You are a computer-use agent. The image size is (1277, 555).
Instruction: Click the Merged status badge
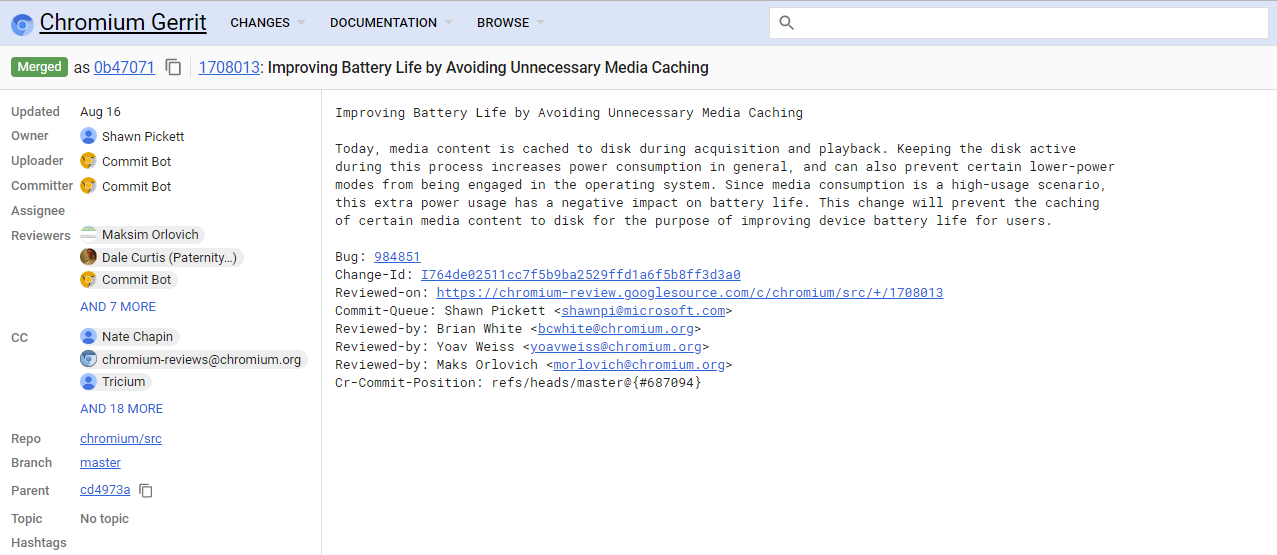40,67
